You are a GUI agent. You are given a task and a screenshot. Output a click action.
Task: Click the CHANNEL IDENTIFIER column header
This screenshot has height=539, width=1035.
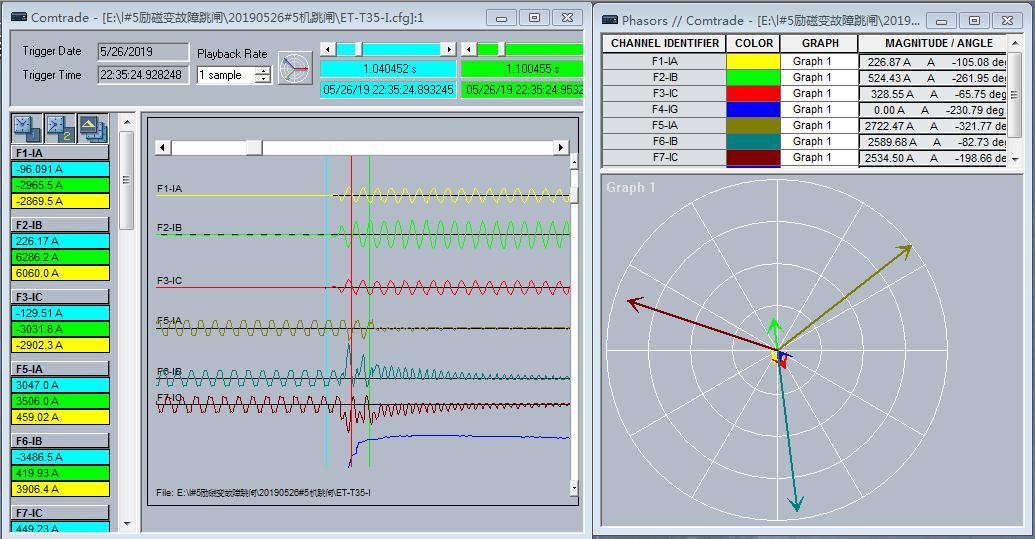click(664, 44)
